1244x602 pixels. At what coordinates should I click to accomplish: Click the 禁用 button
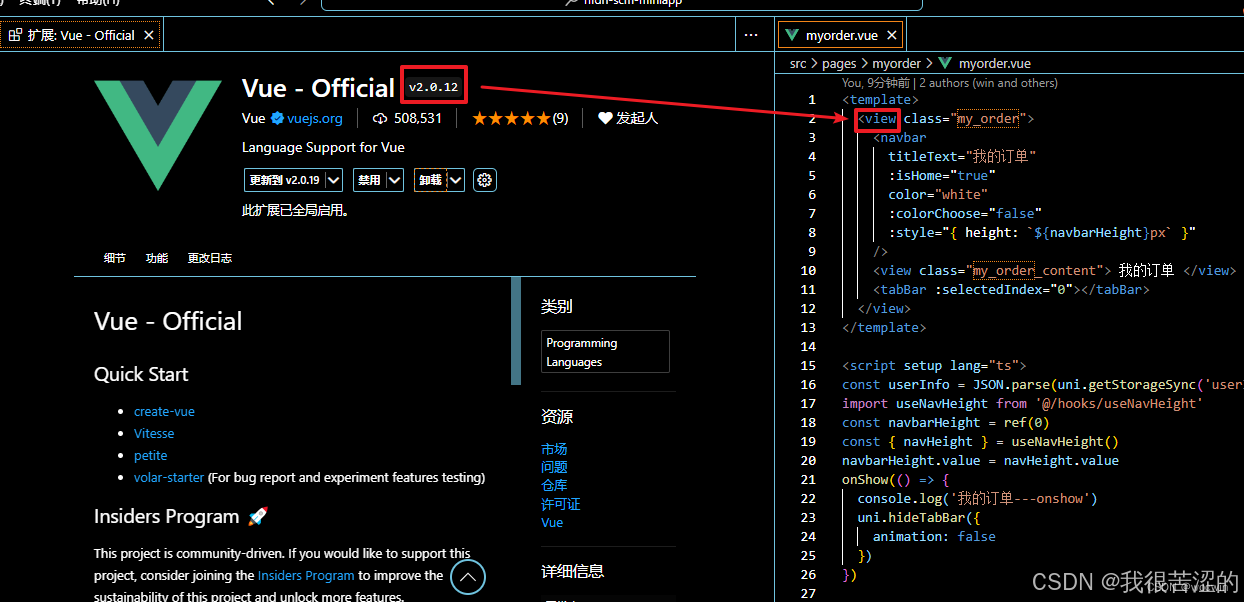click(370, 180)
